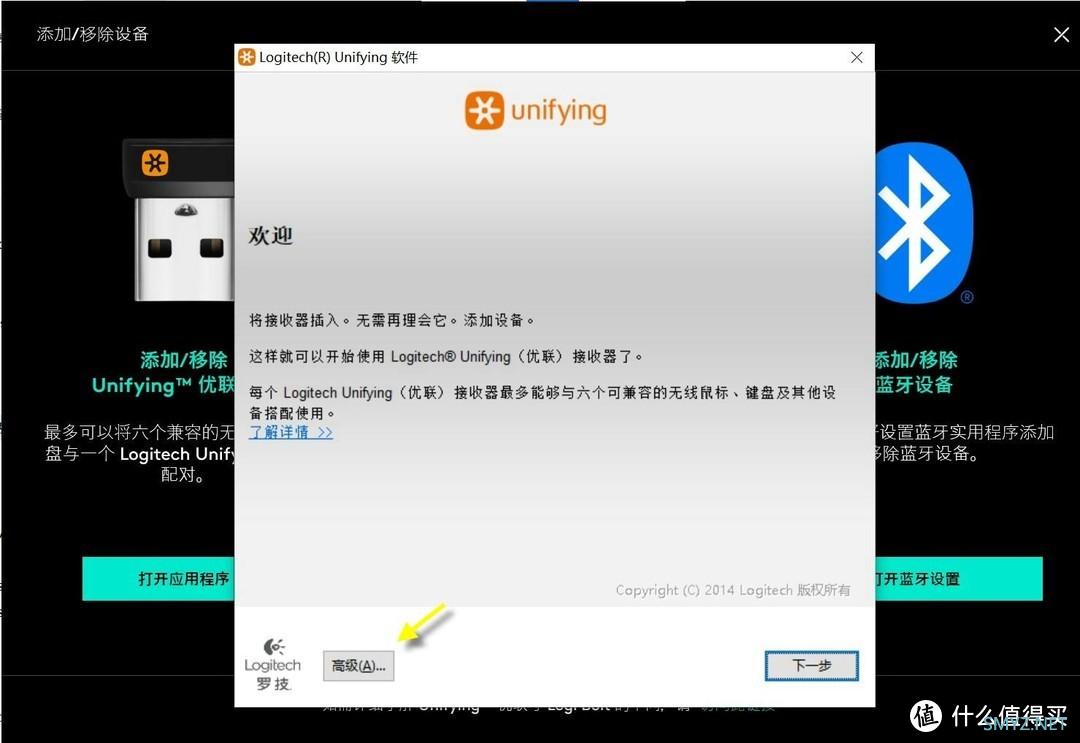Click the blue Bluetooth logo image

pos(924,224)
